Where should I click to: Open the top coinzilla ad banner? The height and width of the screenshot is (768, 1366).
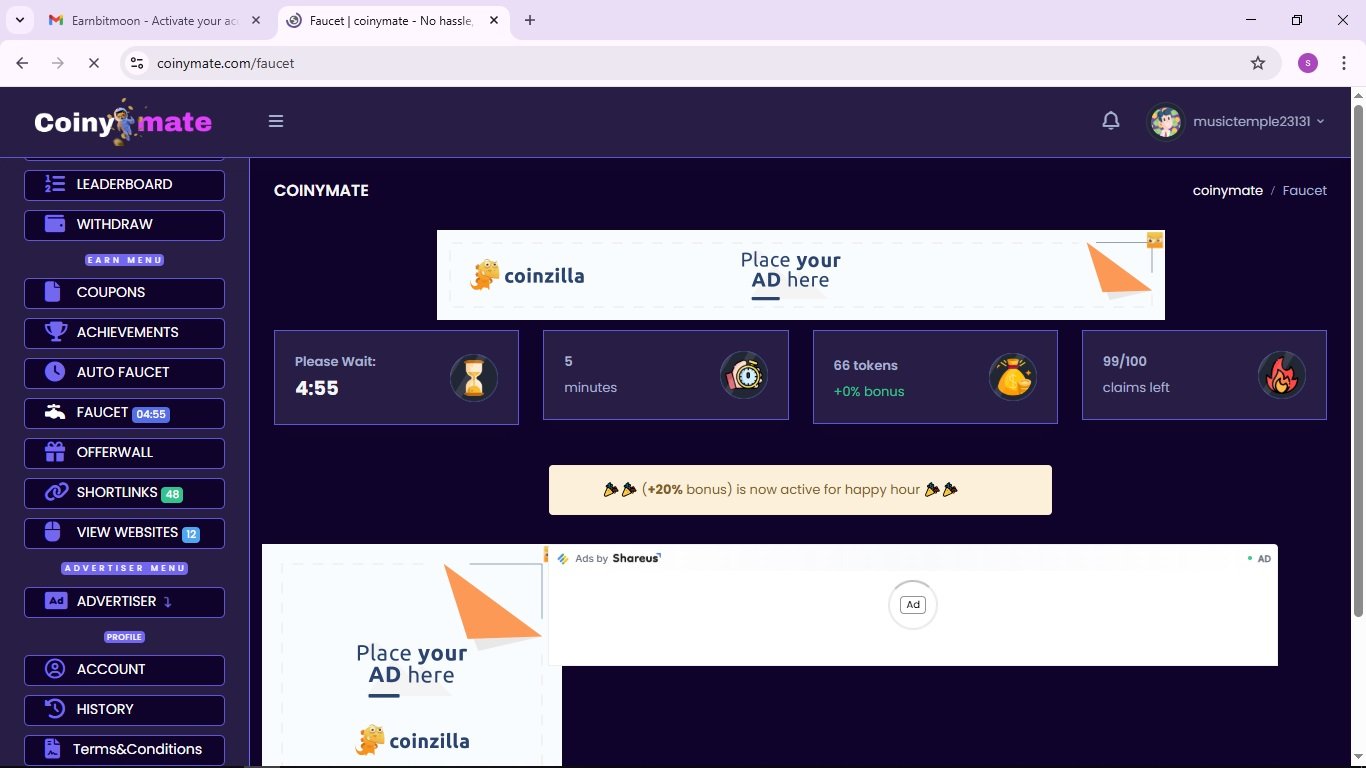(801, 275)
